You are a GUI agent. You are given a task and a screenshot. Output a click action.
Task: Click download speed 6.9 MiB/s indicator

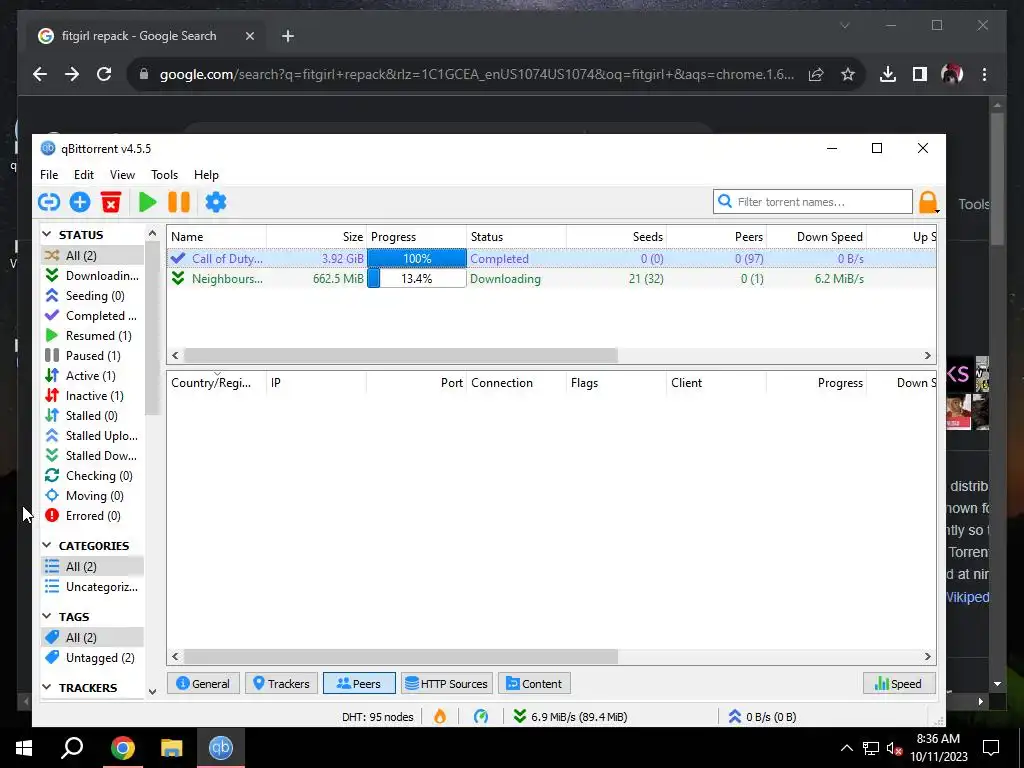click(x=570, y=716)
